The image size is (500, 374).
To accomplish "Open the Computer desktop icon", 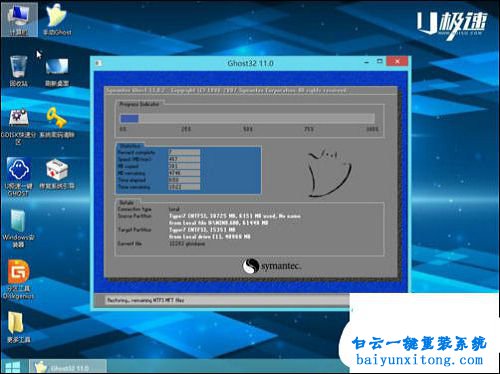I will click(x=19, y=19).
